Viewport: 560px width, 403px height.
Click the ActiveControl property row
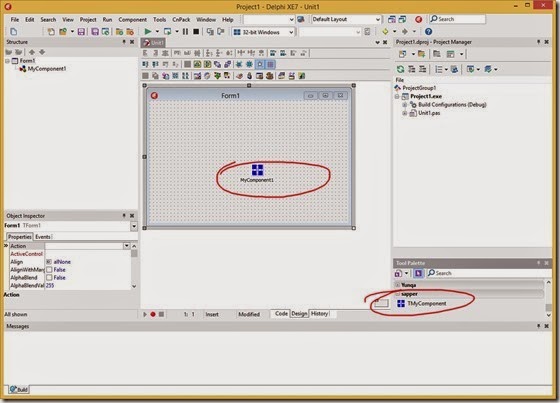(x=70, y=254)
